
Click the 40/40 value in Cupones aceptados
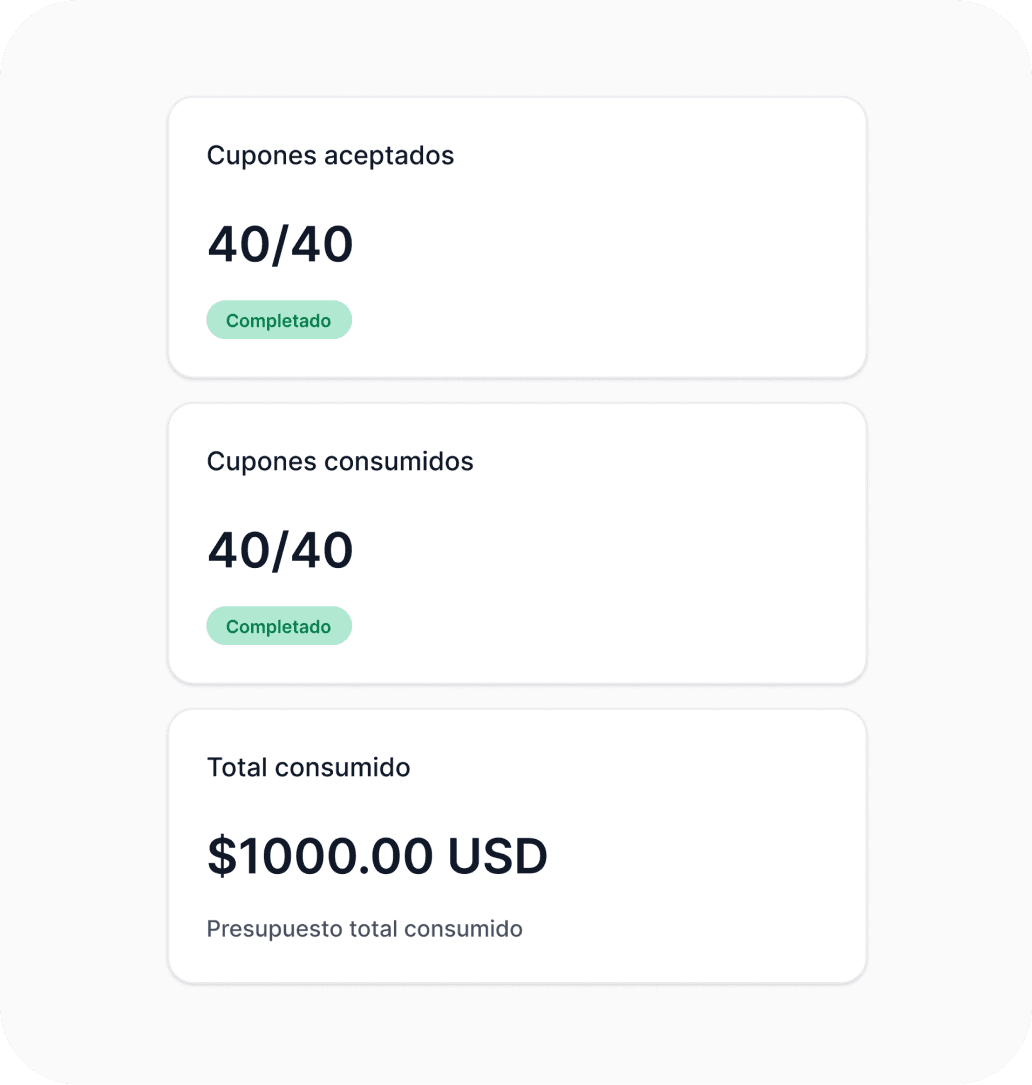tap(280, 244)
